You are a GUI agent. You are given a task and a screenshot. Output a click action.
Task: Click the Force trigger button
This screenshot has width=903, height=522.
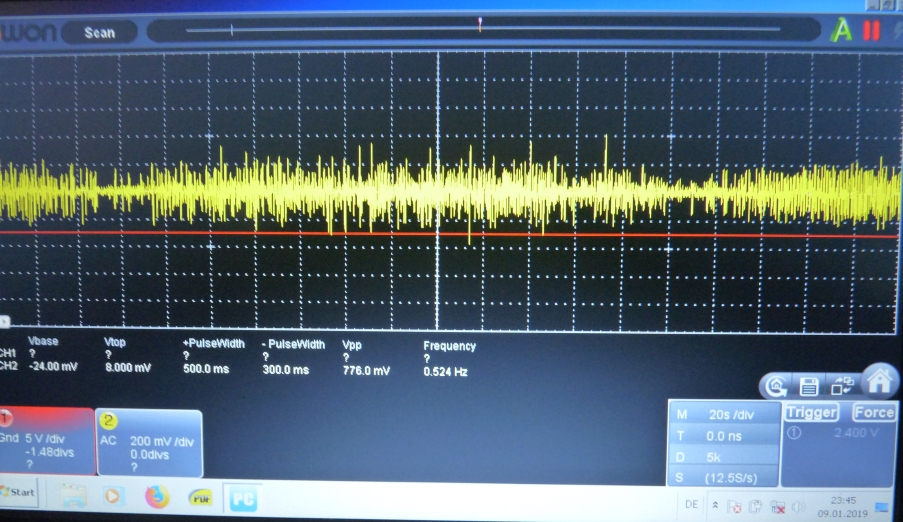coord(874,413)
